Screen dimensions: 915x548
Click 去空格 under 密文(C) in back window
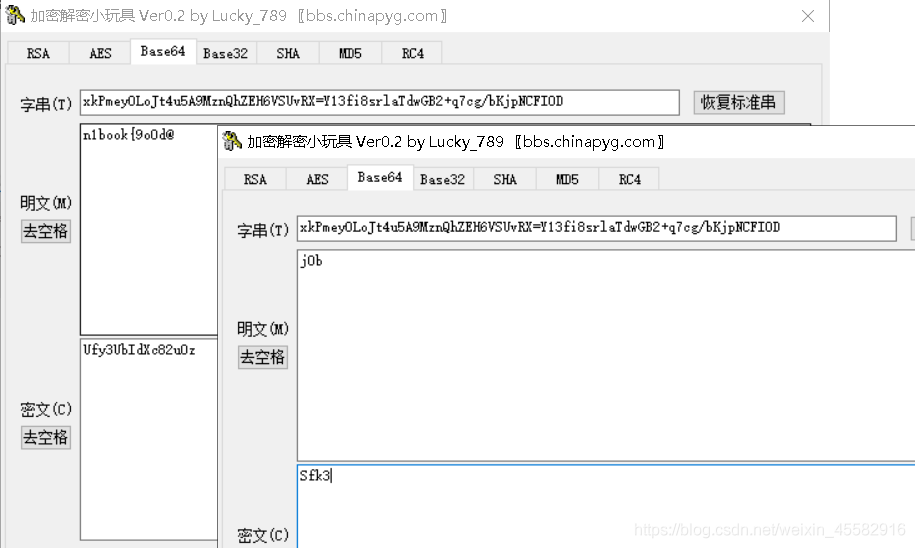point(46,437)
